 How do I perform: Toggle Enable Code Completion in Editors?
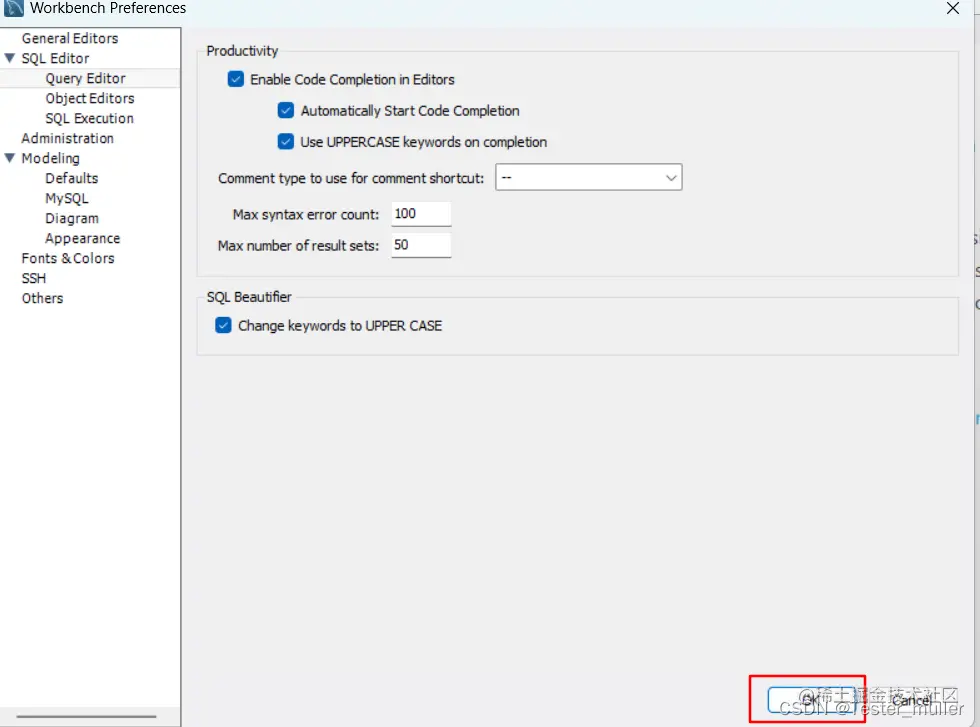click(x=236, y=79)
